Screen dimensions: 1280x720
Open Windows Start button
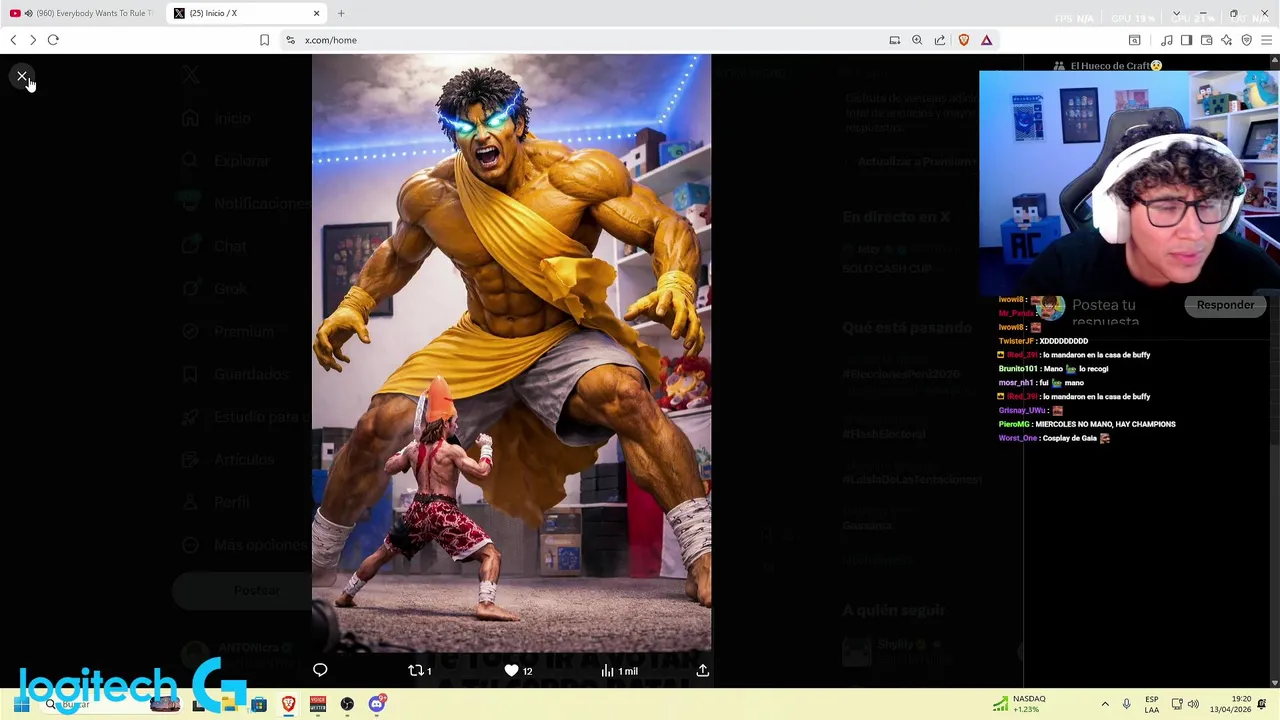tap(21, 704)
